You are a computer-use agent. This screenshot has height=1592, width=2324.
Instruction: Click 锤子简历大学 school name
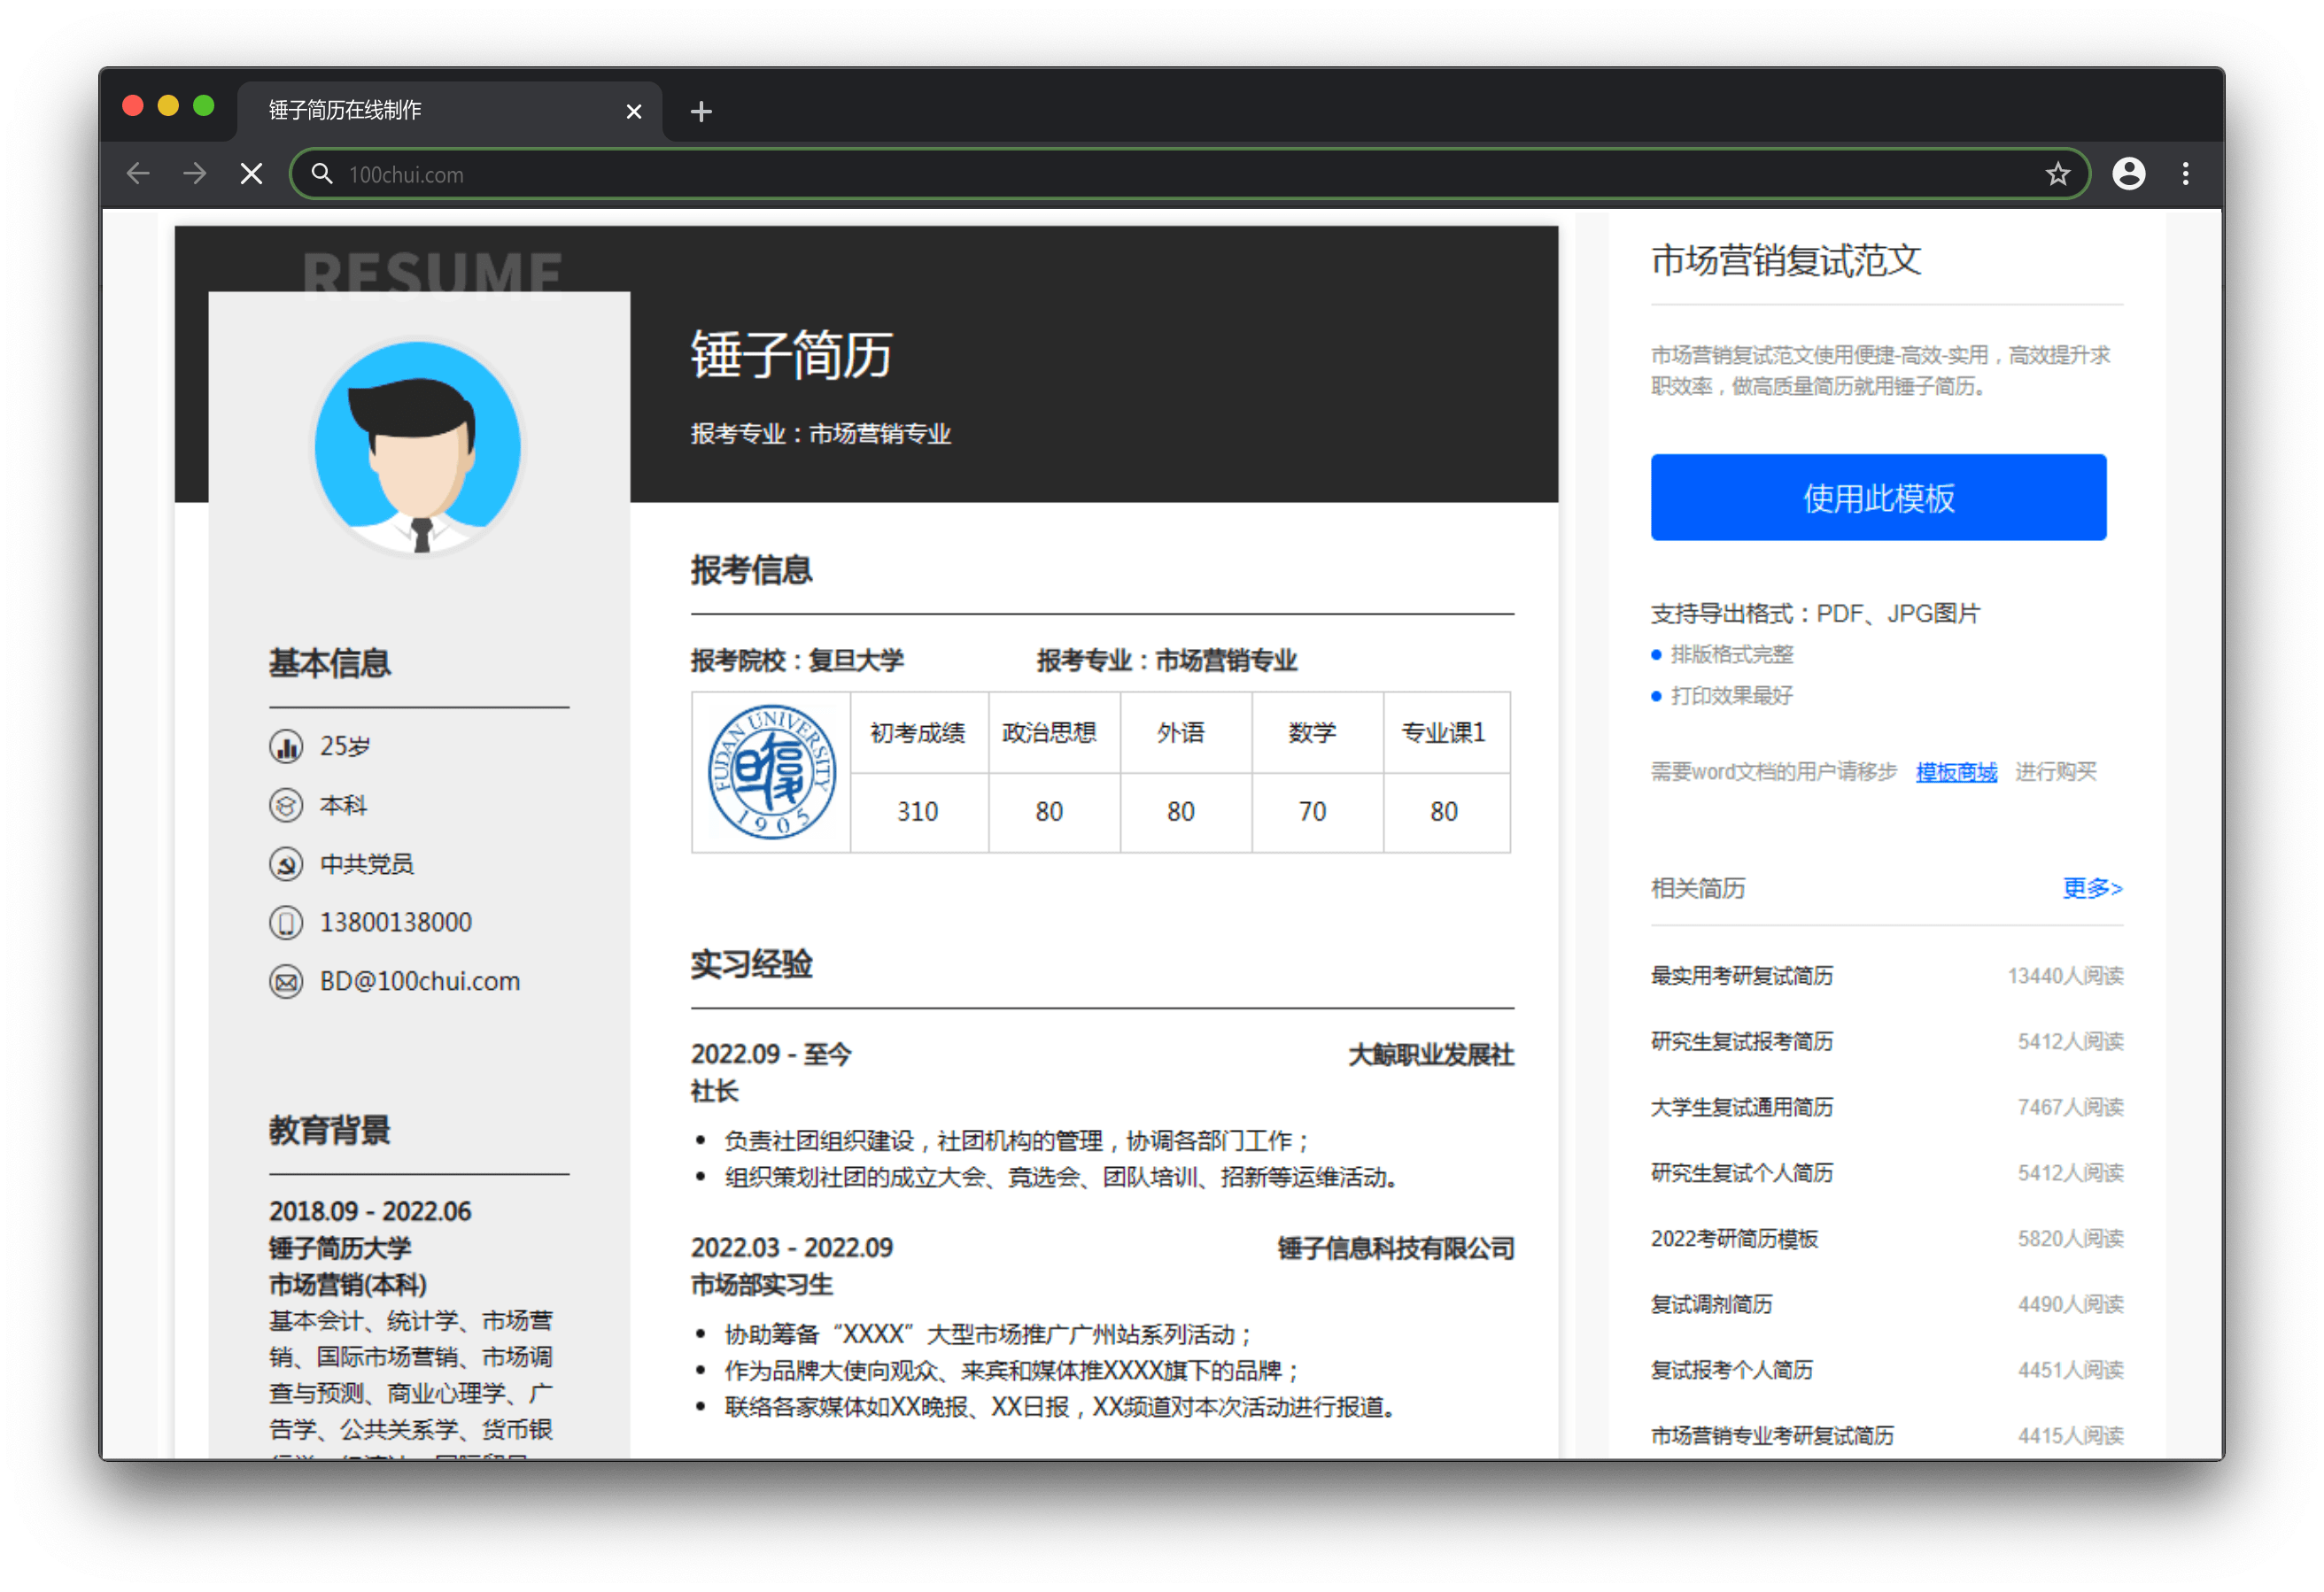click(340, 1248)
